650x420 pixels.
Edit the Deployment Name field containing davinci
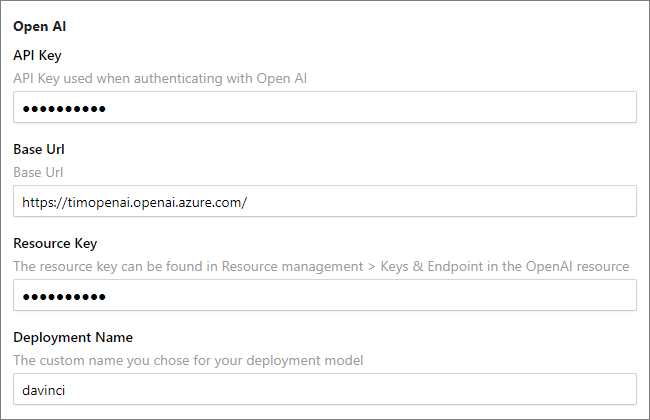click(325, 389)
